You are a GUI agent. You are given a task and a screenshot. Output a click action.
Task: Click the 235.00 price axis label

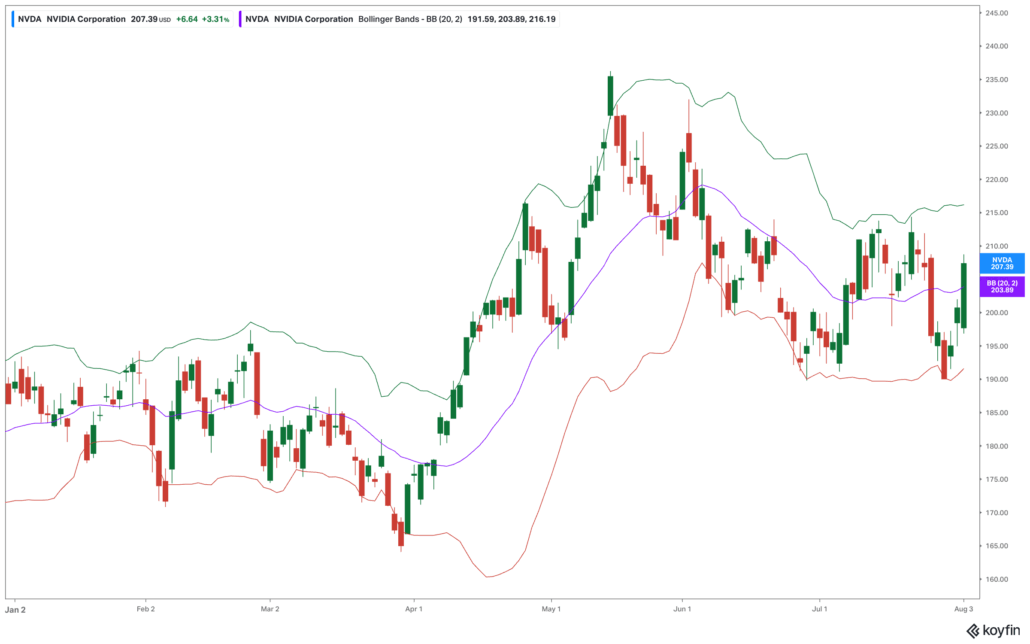996,80
